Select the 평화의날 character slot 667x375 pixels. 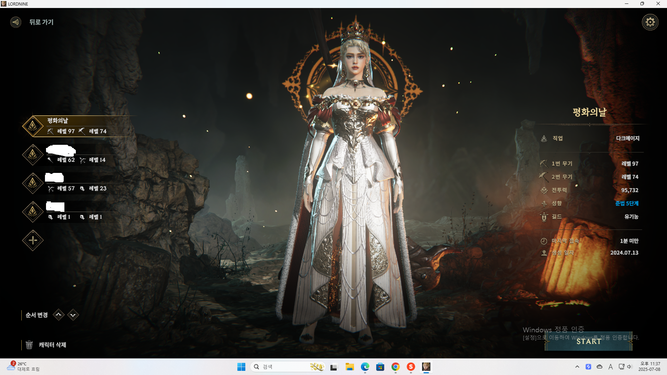[x=77, y=126]
